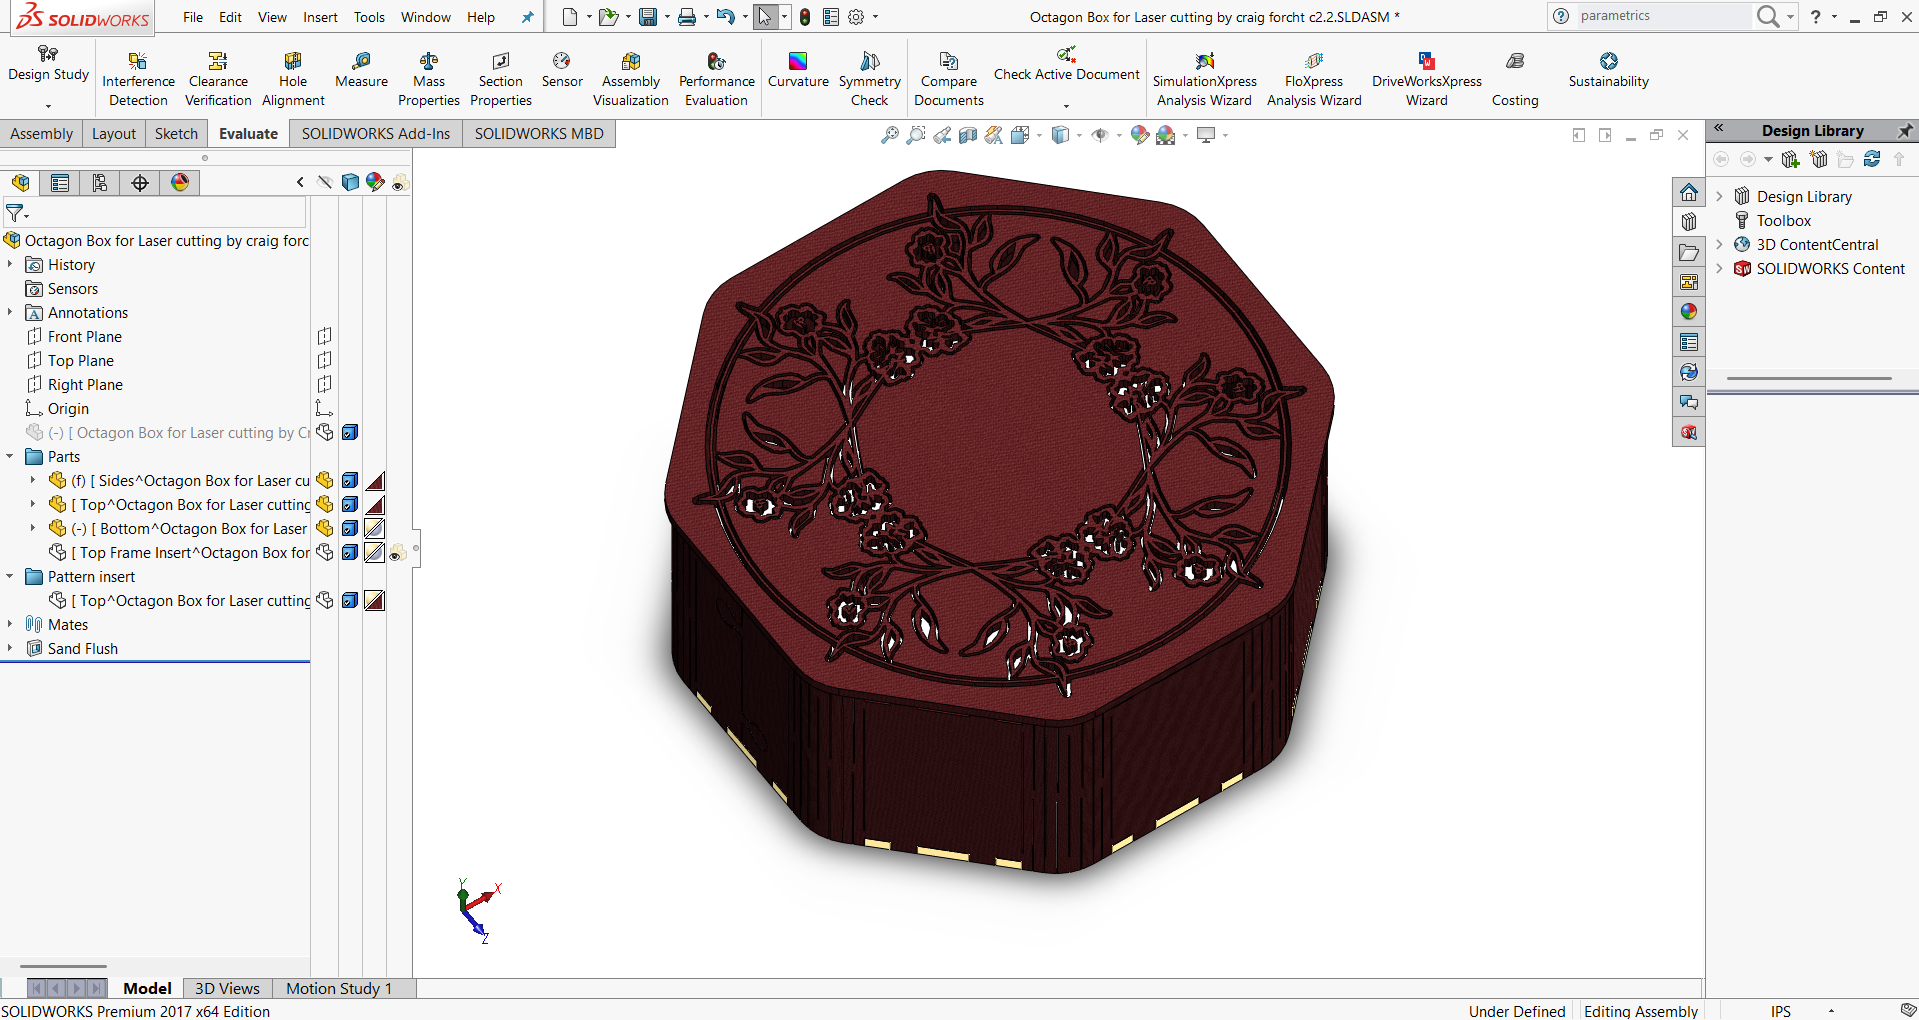Screen dimensions: 1919x1020
Task: Switch to PropertyManager tab icon
Action: pos(60,182)
